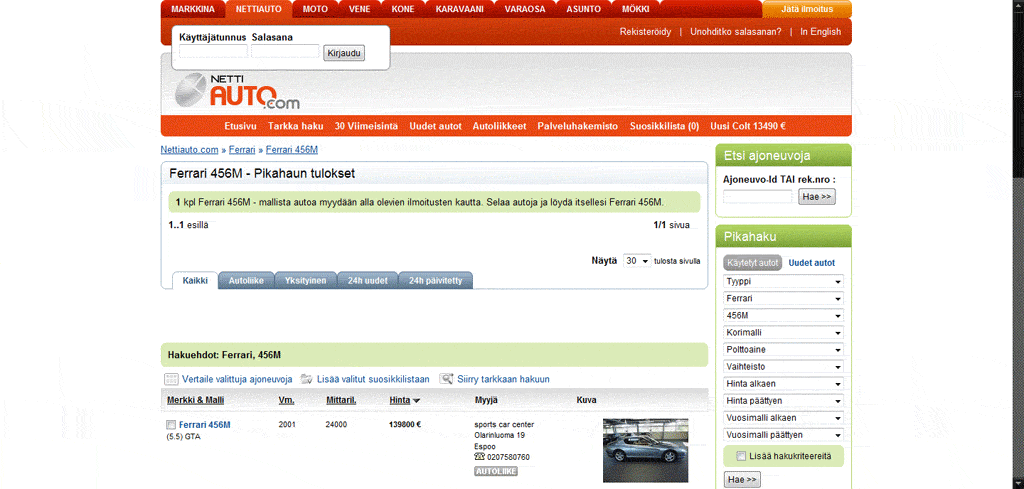Expand the Polttoaine dropdown
This screenshot has width=1024, height=489.
coord(784,349)
